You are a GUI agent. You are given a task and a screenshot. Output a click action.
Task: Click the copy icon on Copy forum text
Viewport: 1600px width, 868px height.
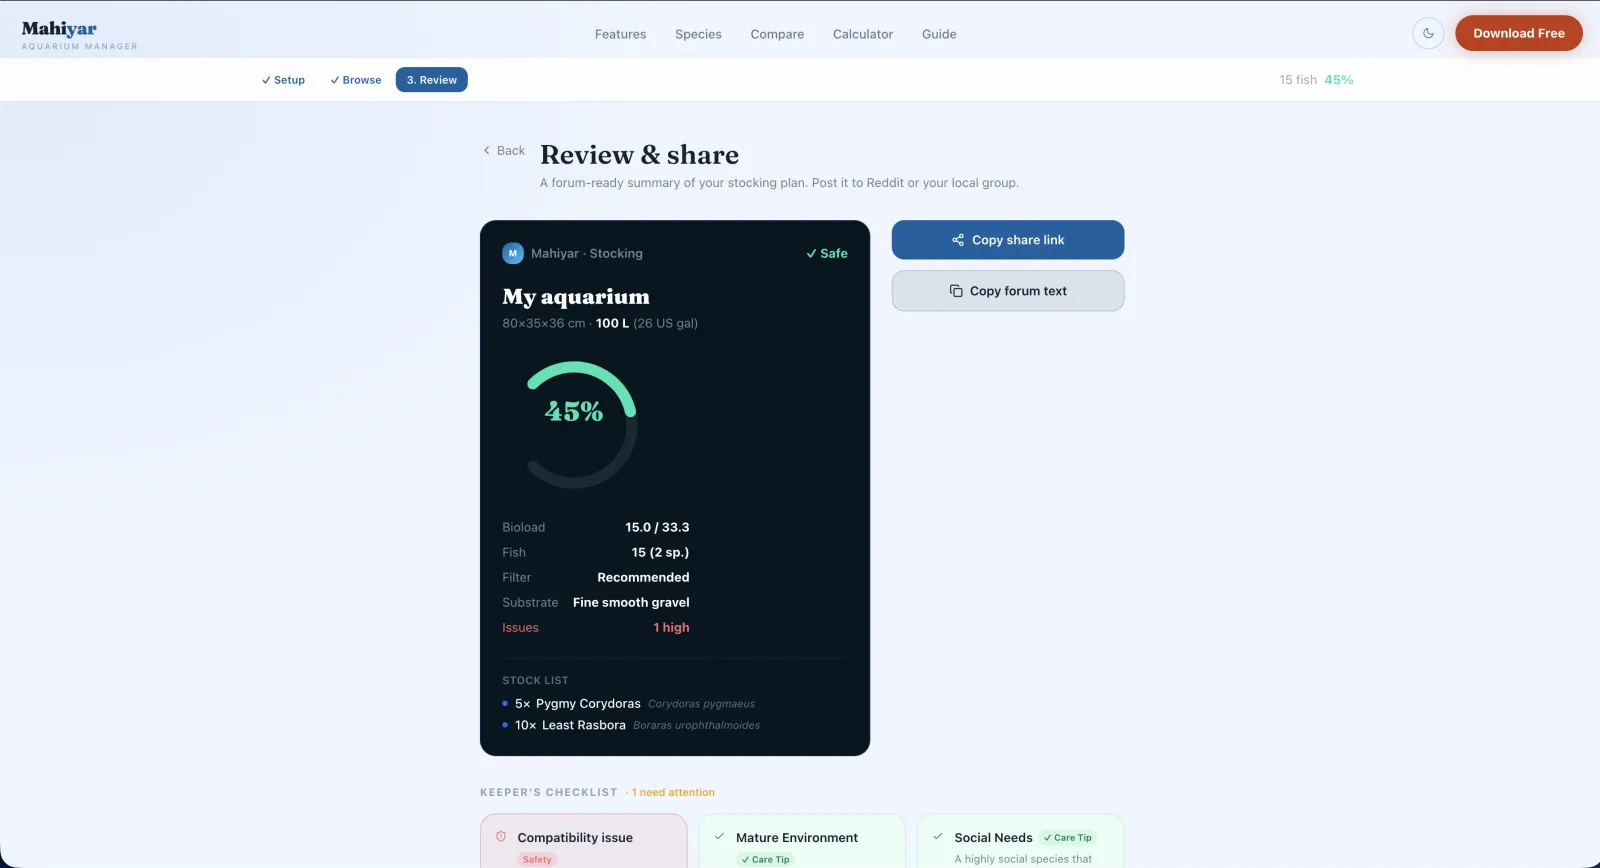956,291
